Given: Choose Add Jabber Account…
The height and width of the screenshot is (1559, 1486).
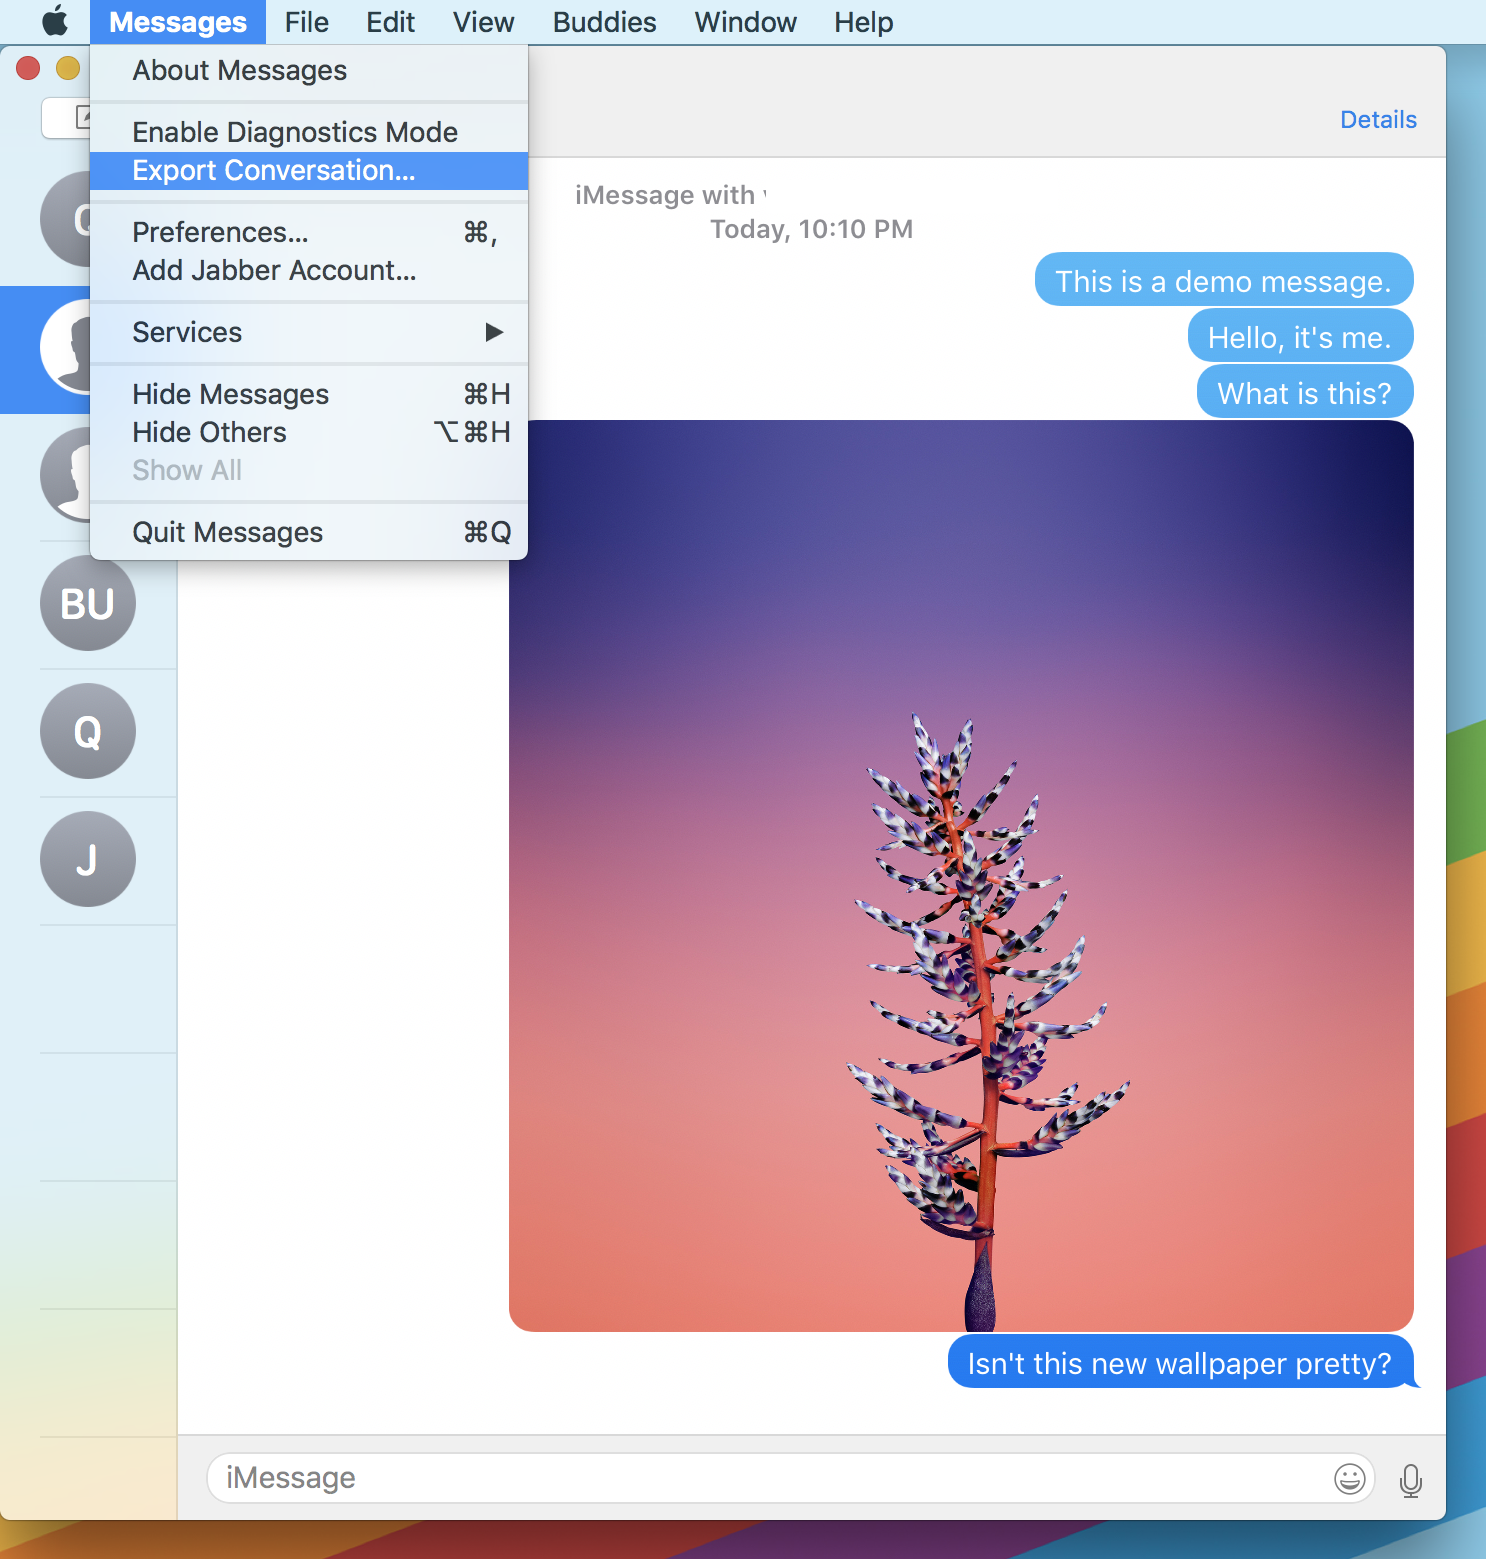Looking at the screenshot, I should pos(309,270).
